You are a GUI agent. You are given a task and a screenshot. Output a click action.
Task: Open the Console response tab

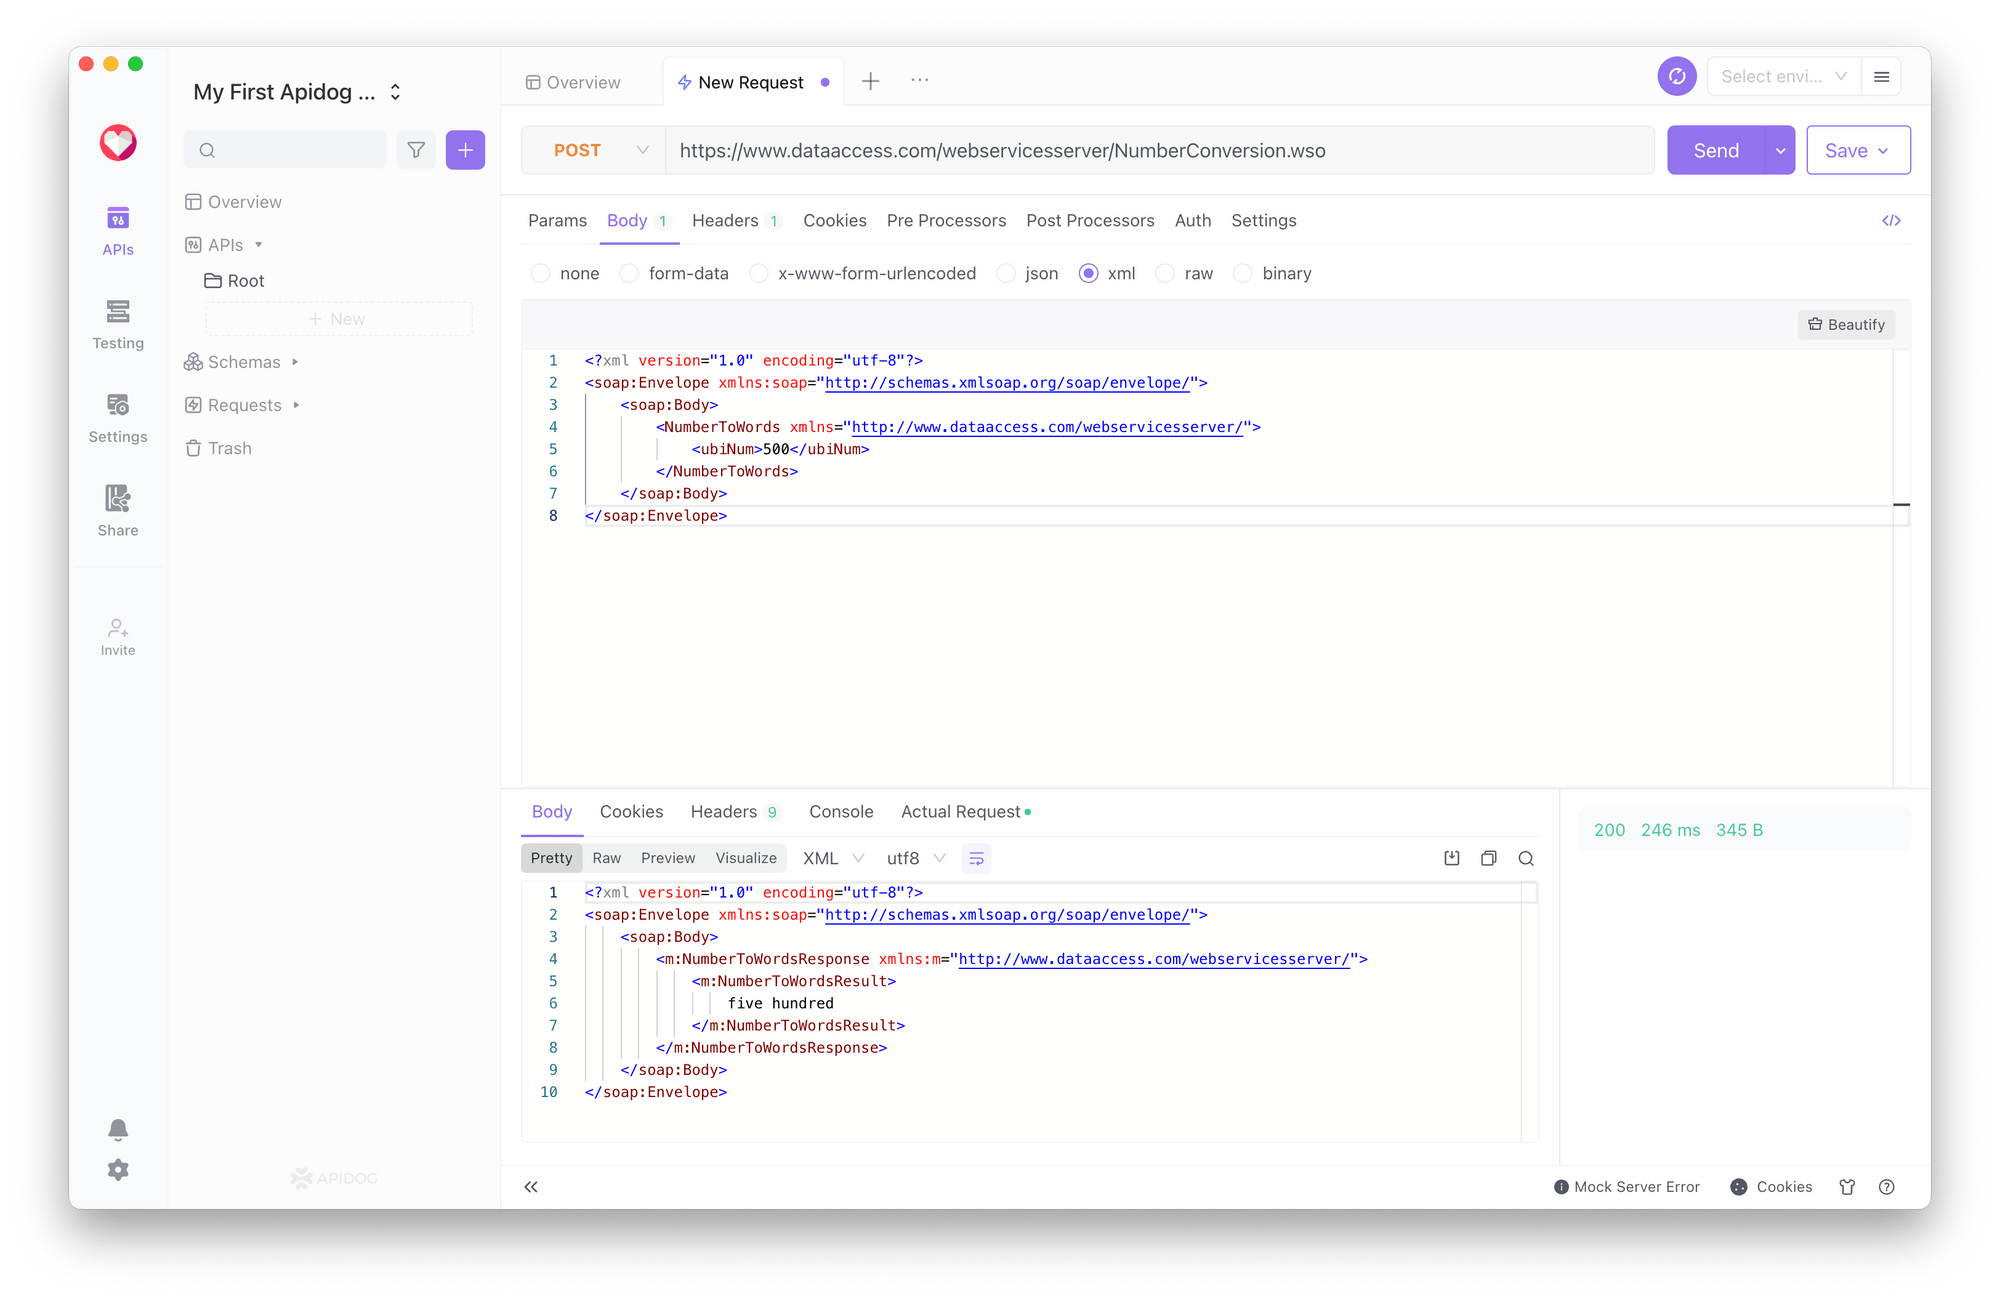[x=841, y=812]
